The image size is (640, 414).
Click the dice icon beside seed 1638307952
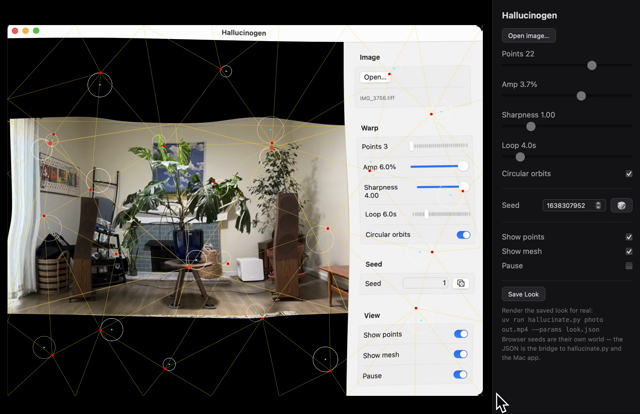621,205
